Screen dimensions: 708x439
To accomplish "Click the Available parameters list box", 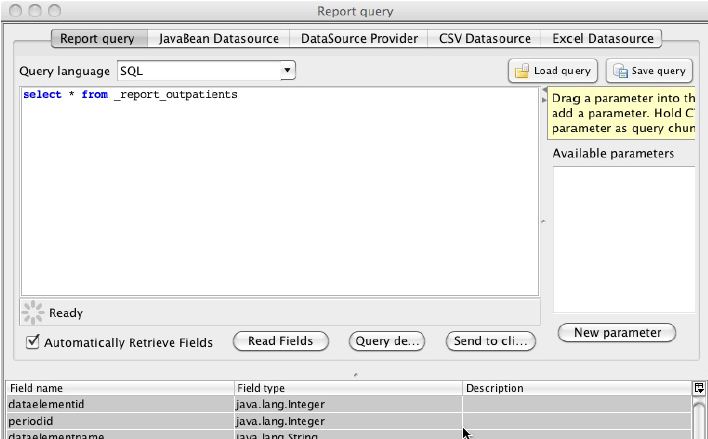I will (624, 239).
